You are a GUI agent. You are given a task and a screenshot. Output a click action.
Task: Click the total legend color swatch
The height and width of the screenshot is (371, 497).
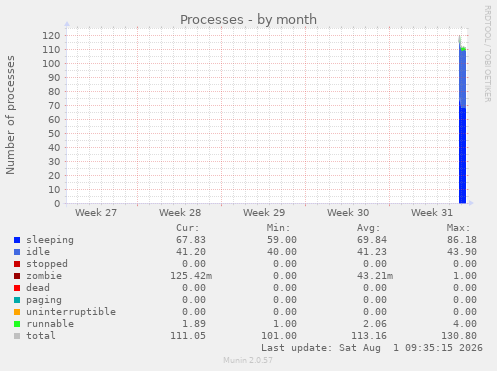17,336
